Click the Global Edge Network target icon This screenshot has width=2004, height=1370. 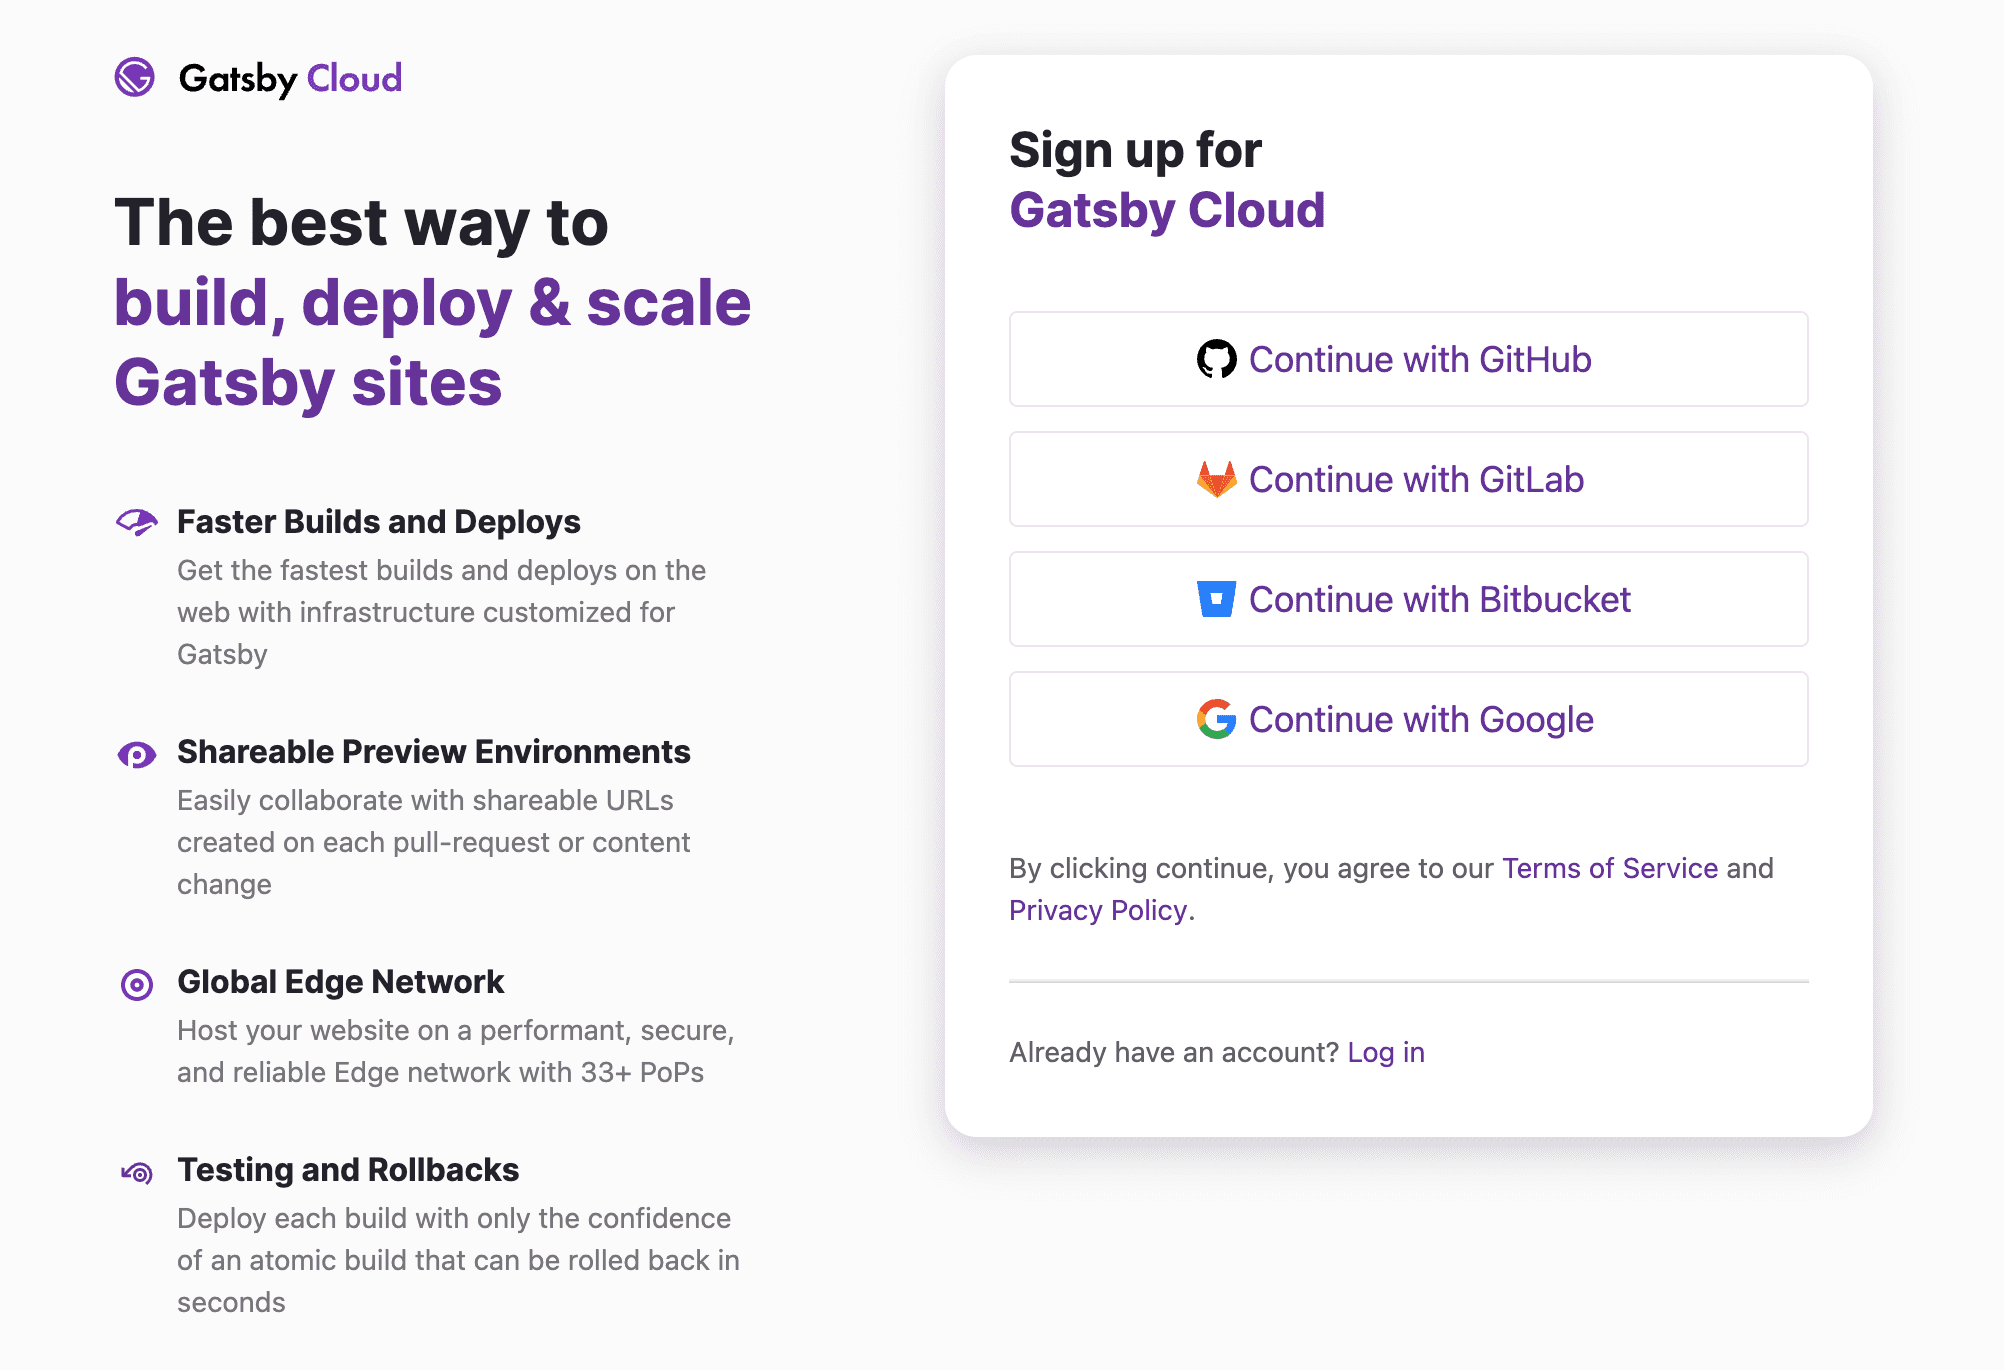(137, 985)
